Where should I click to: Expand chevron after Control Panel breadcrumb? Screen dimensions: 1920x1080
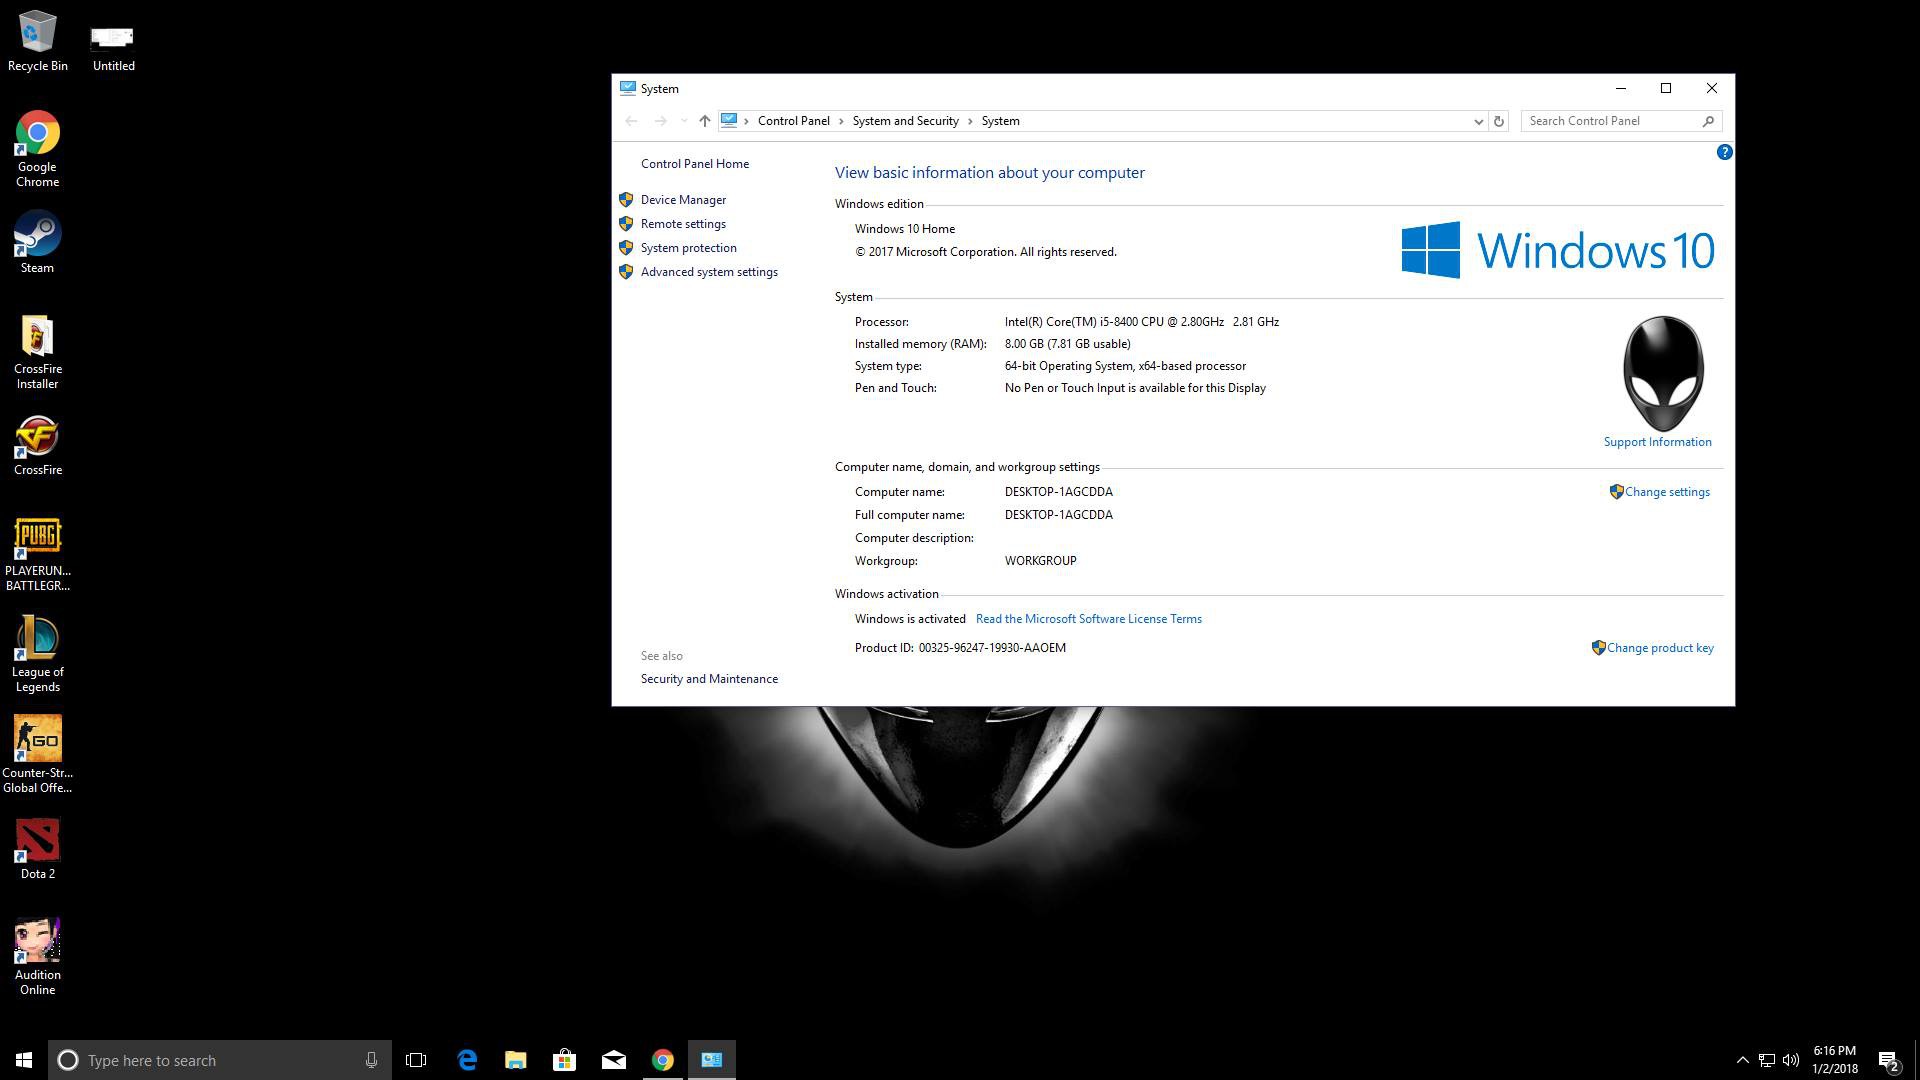click(841, 121)
